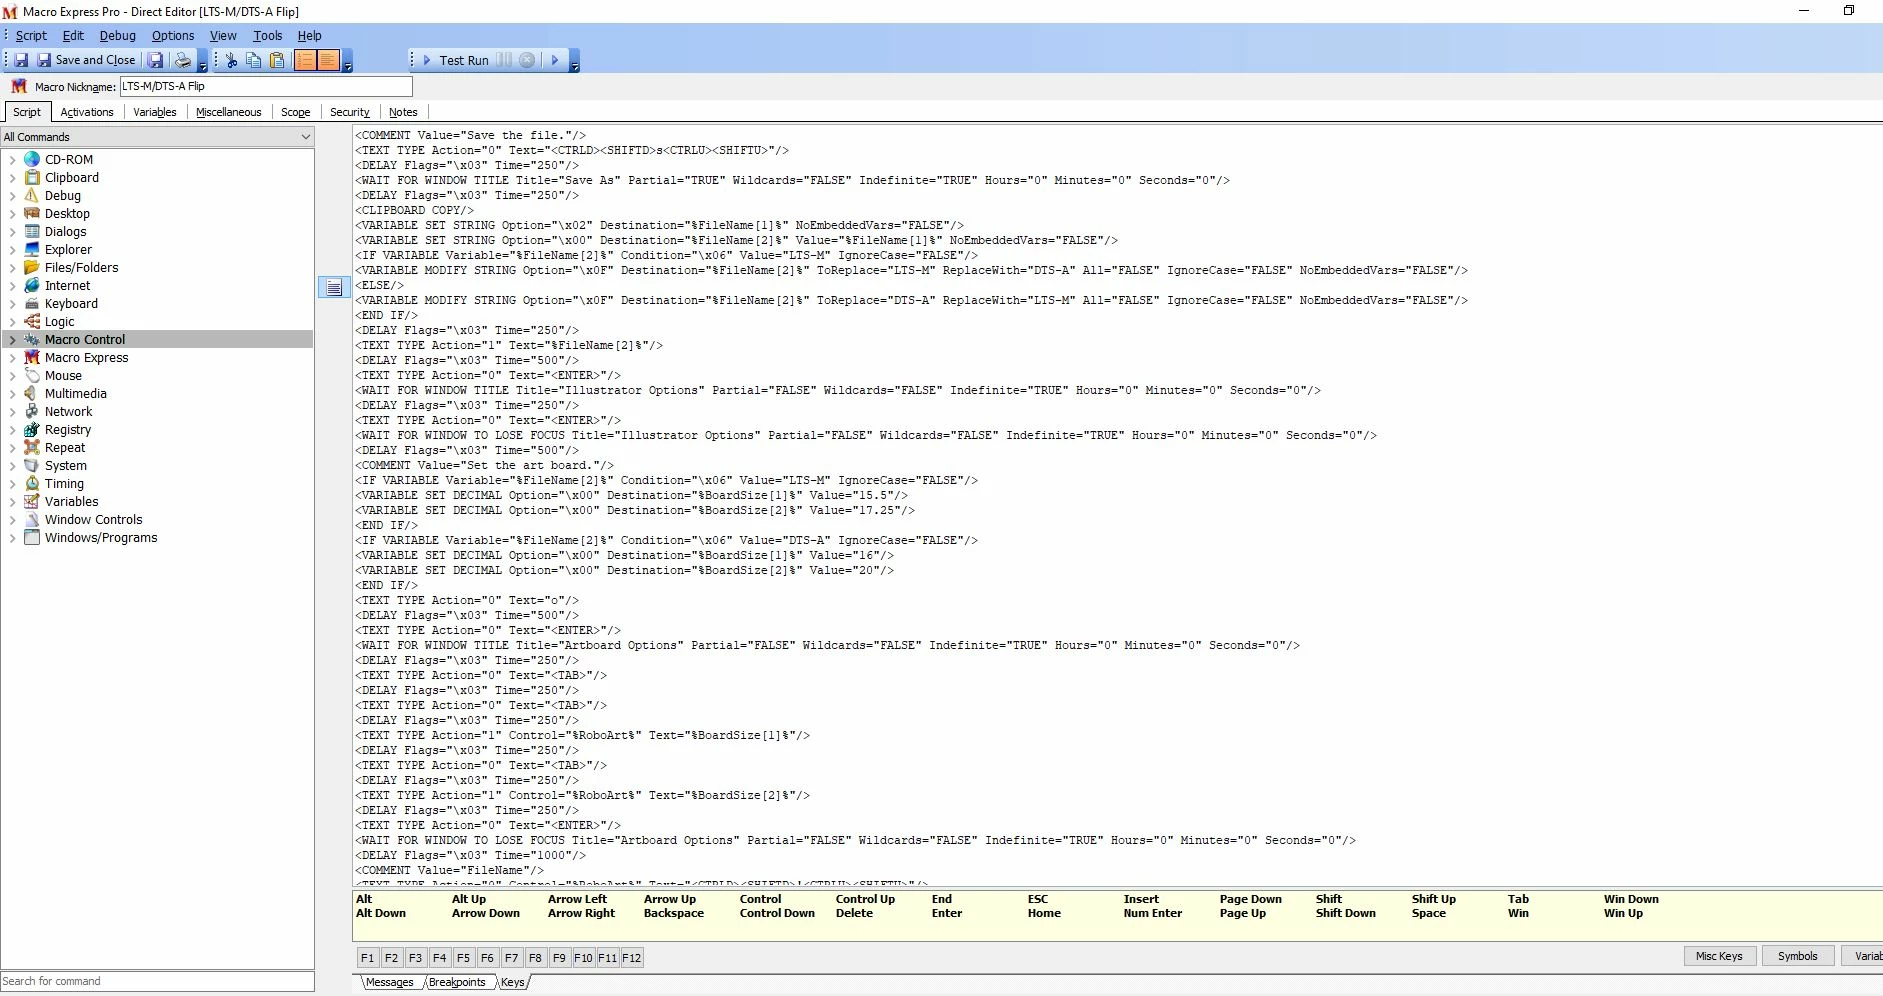Screen dimensions: 1883x996
Task: Click the stop test run icon
Action: (527, 60)
